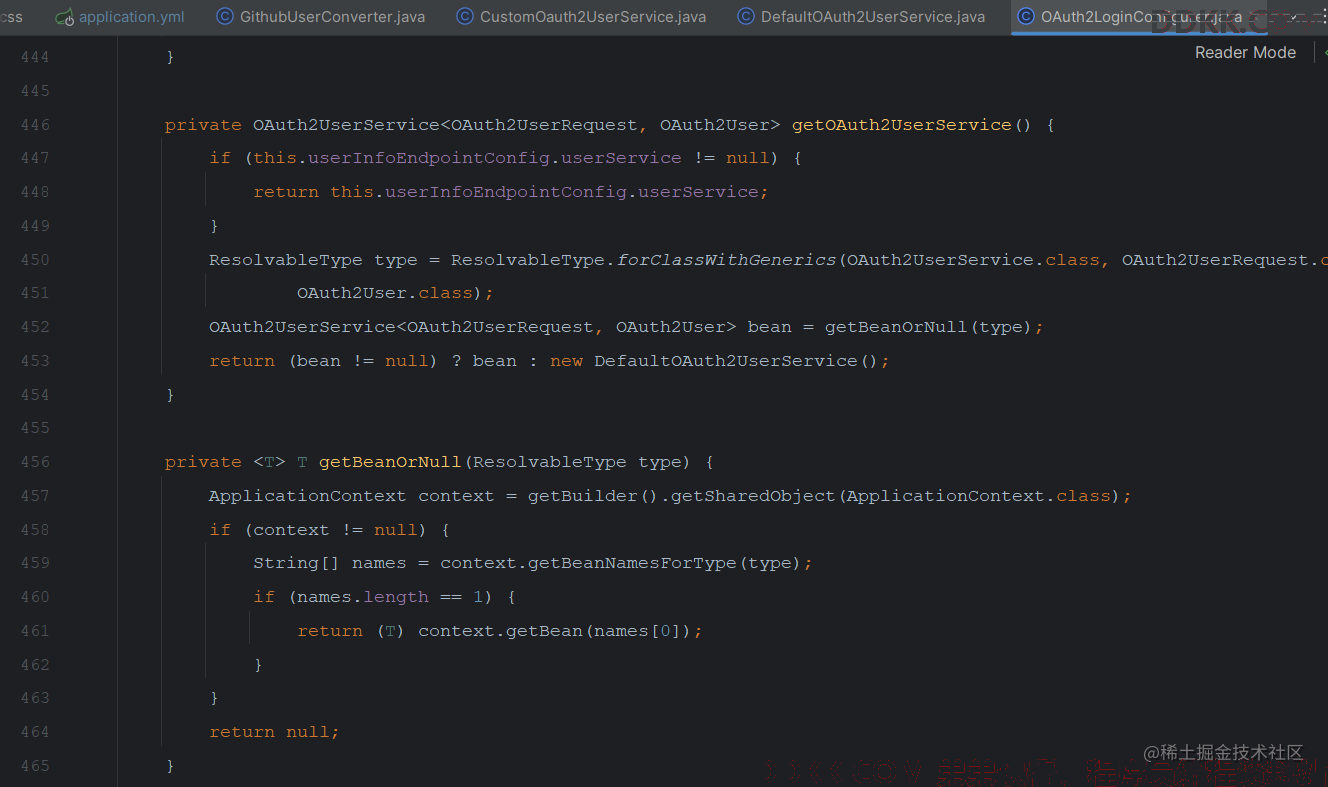Click the names.length condition on line 460

point(362,597)
